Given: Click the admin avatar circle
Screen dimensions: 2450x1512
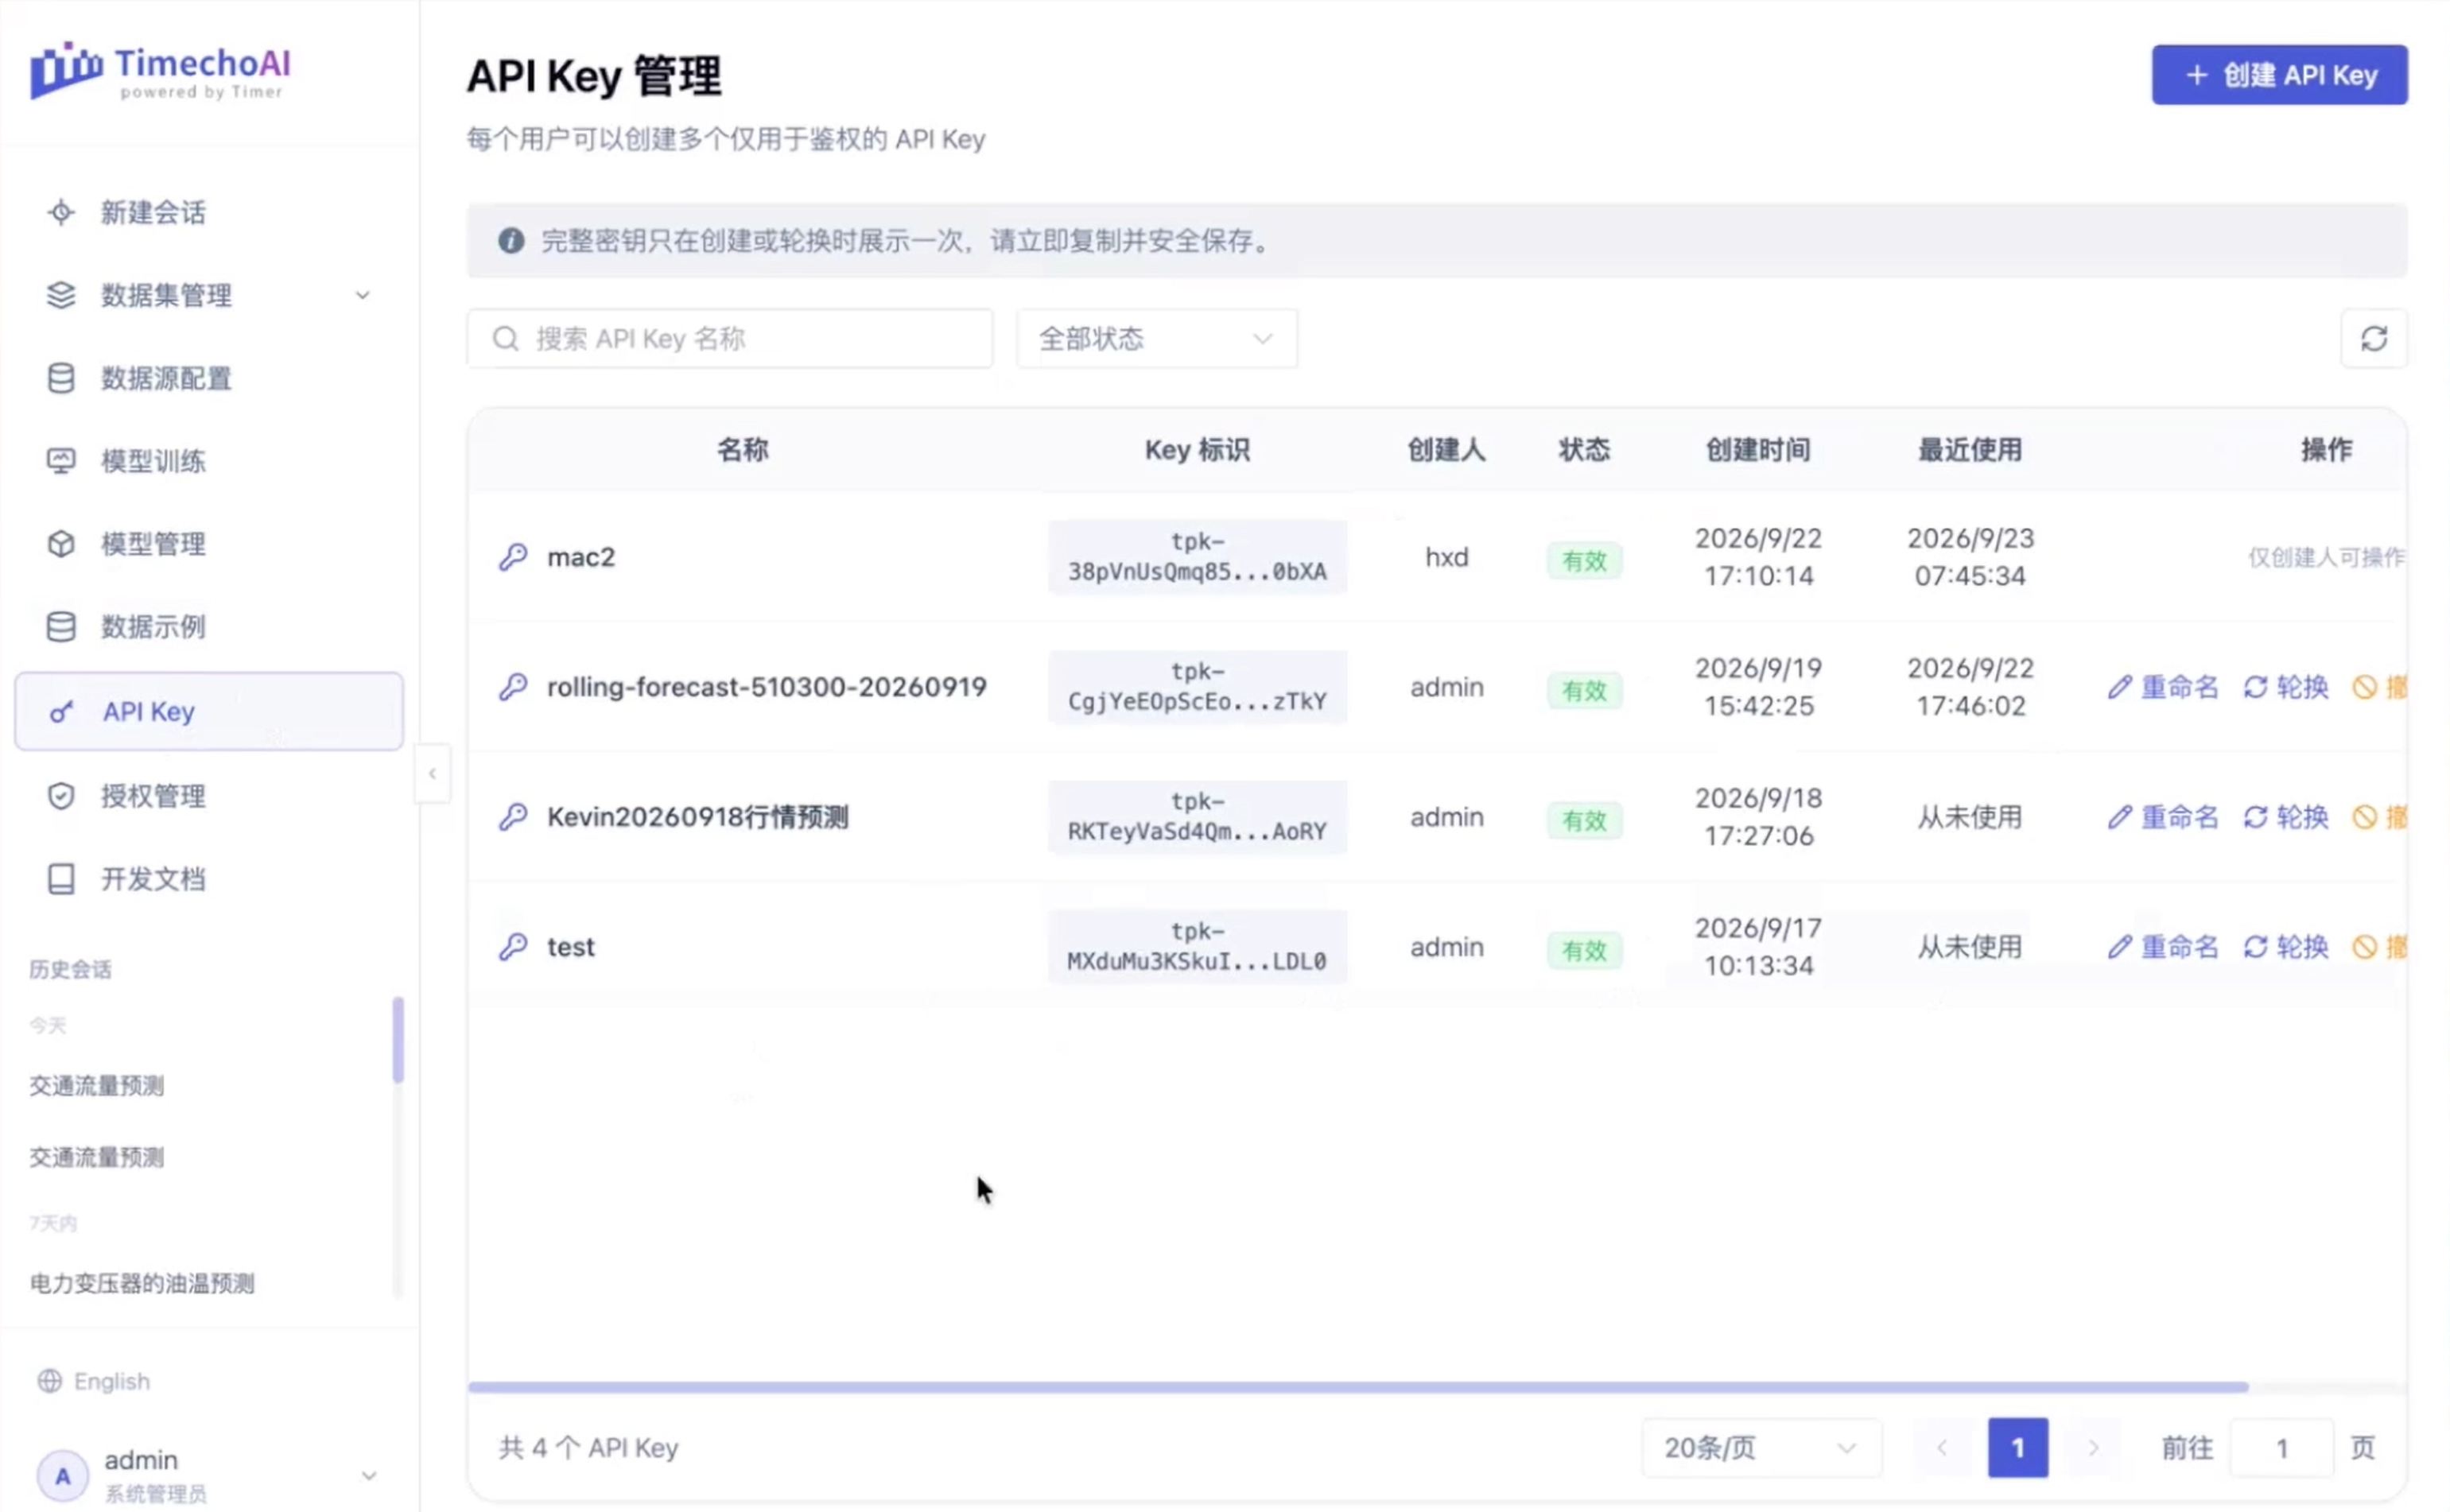Looking at the screenshot, I should pyautogui.click(x=62, y=1476).
